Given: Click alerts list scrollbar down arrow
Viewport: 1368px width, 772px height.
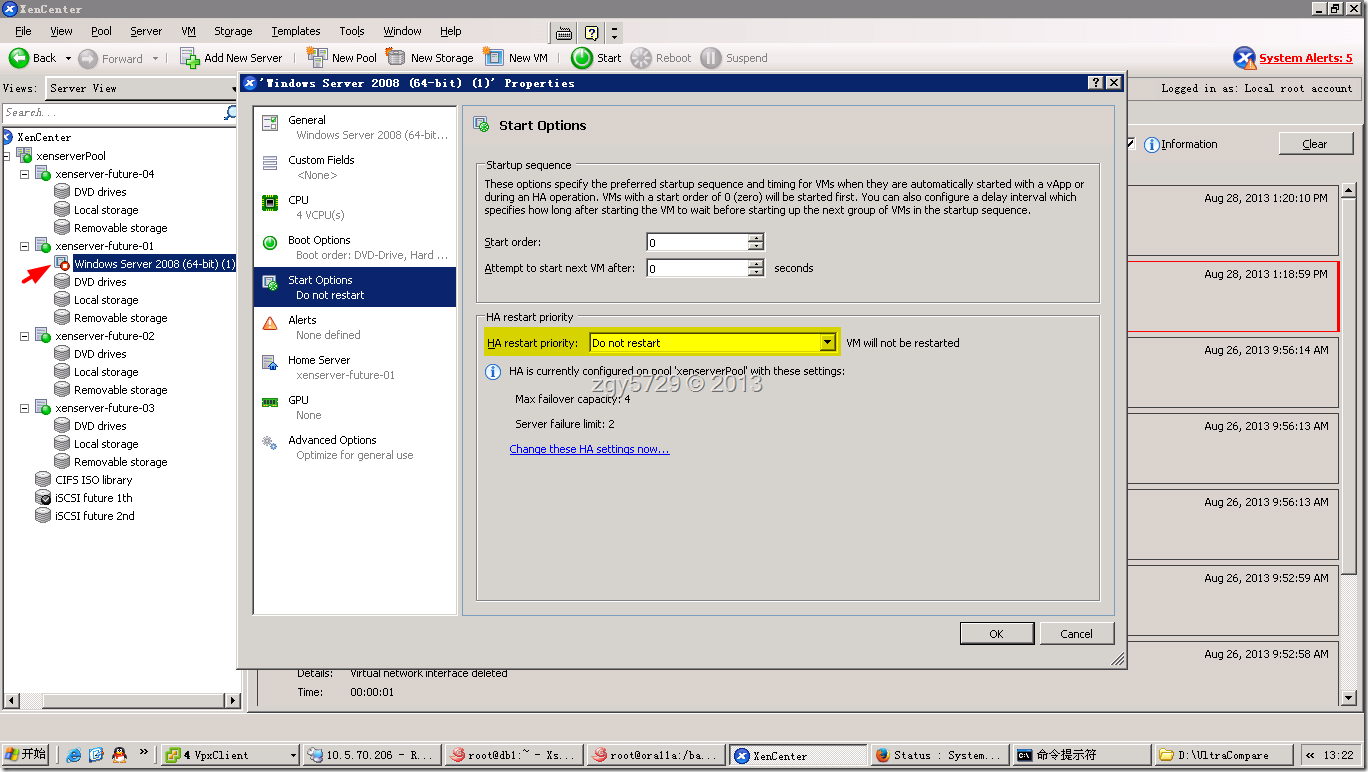Looking at the screenshot, I should (x=1349, y=698).
